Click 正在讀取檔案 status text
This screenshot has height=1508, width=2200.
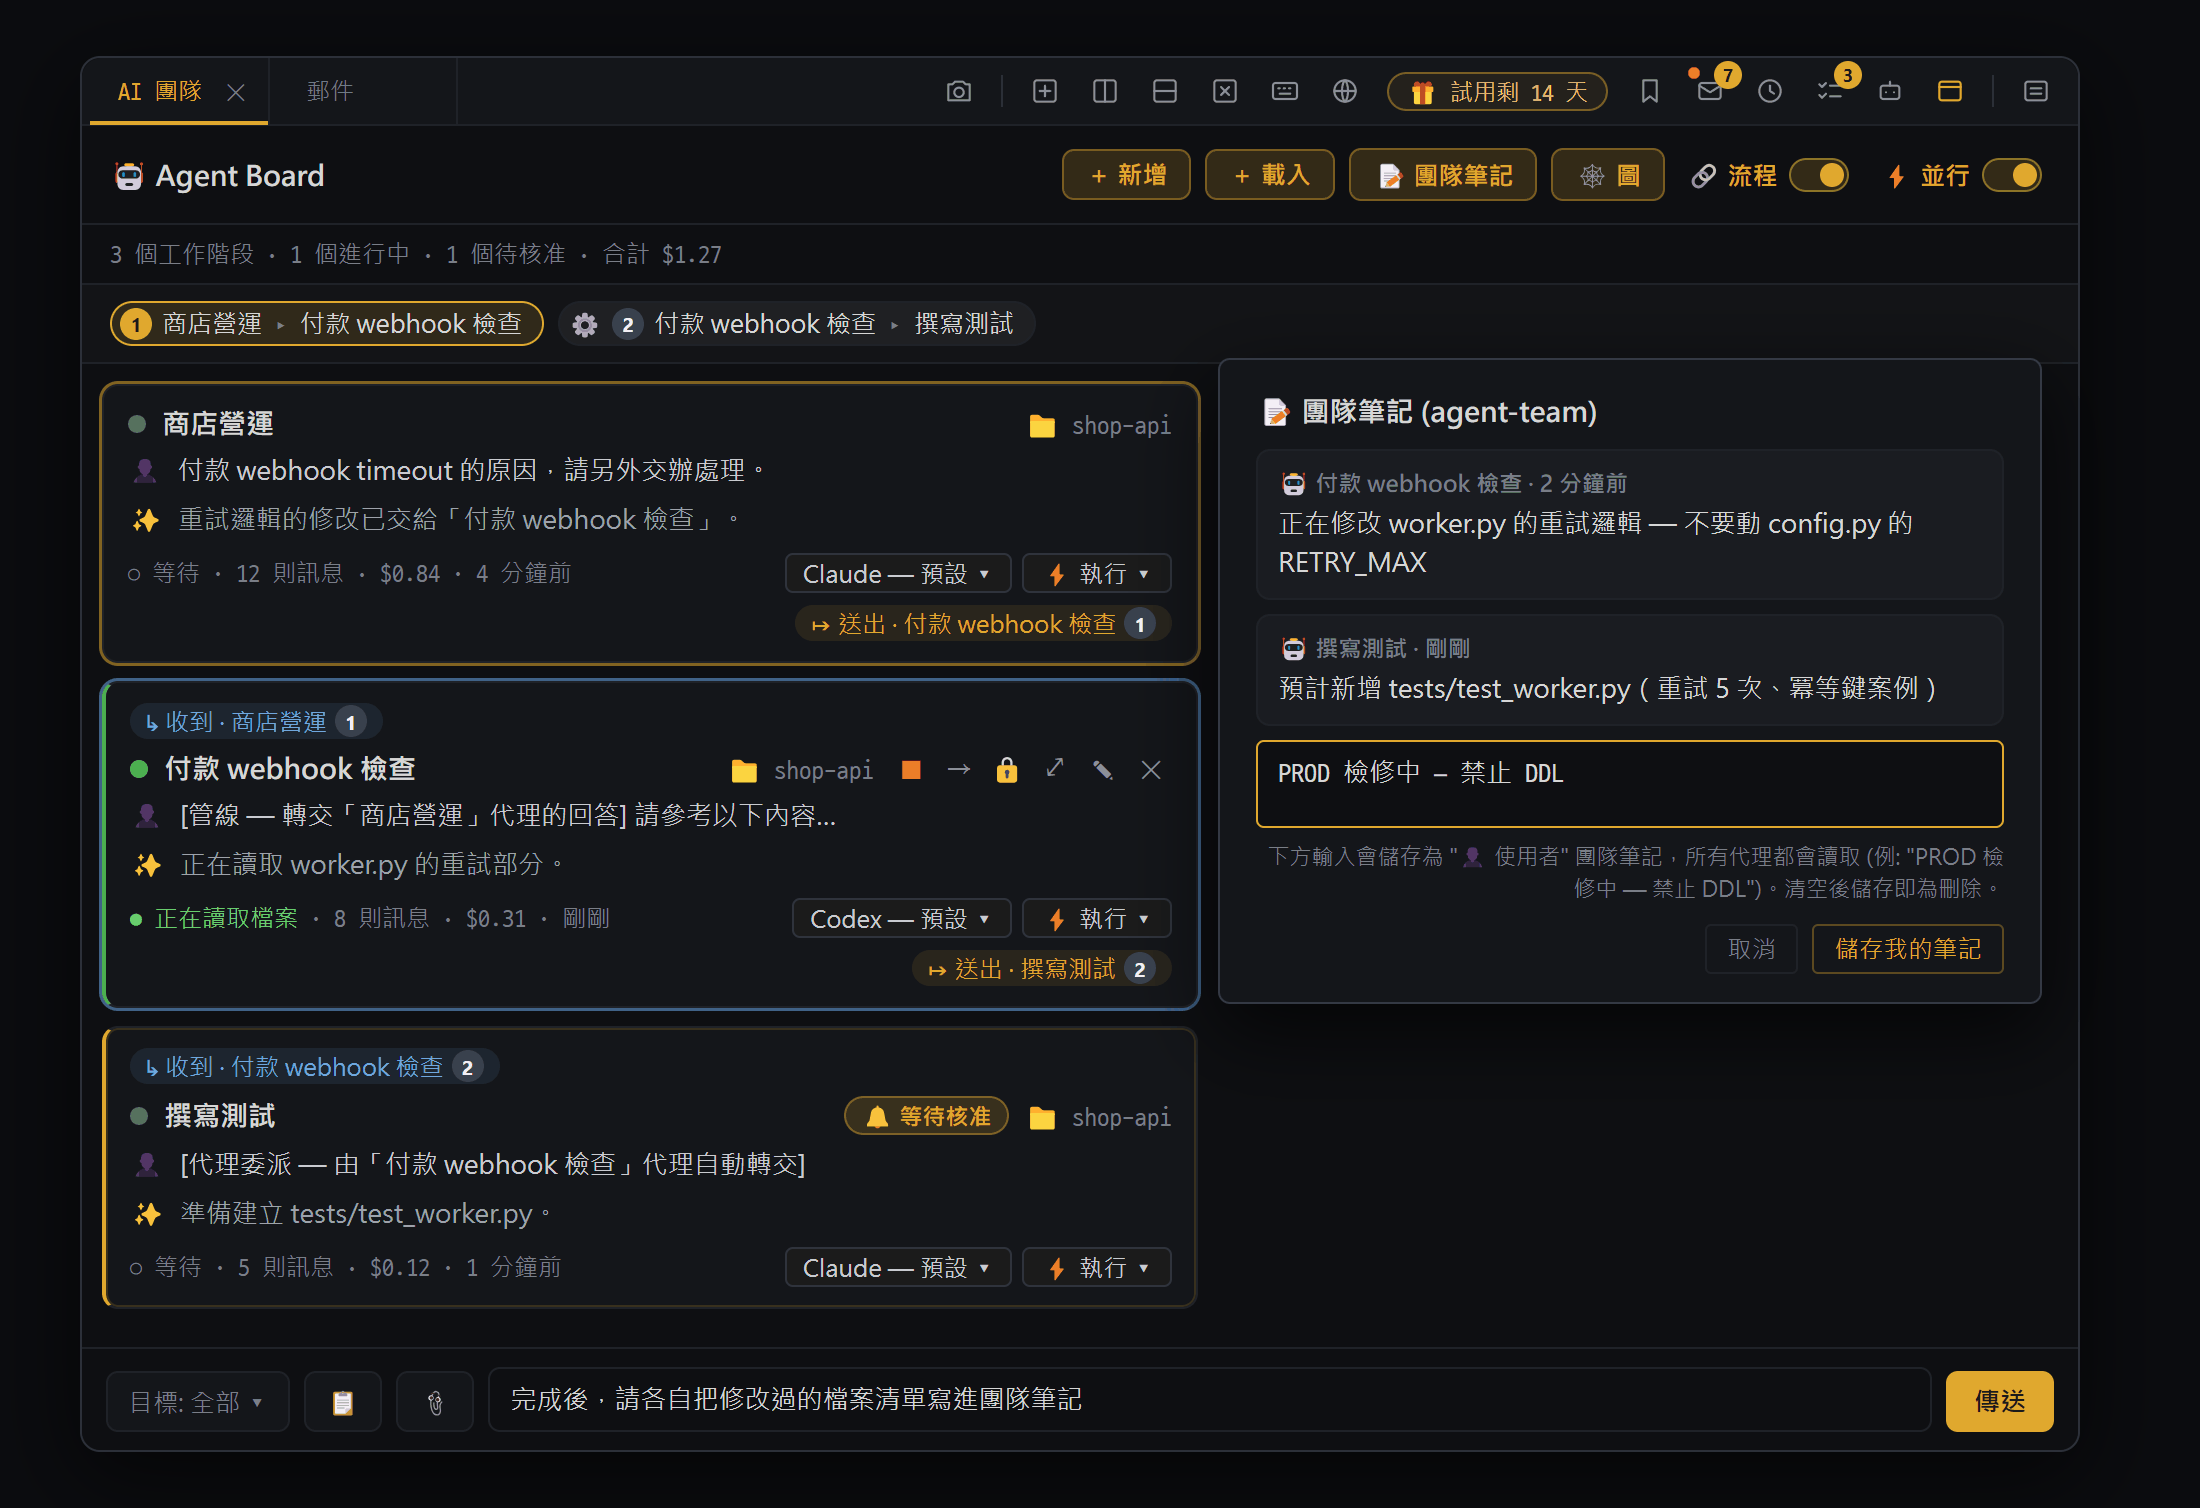(x=226, y=919)
